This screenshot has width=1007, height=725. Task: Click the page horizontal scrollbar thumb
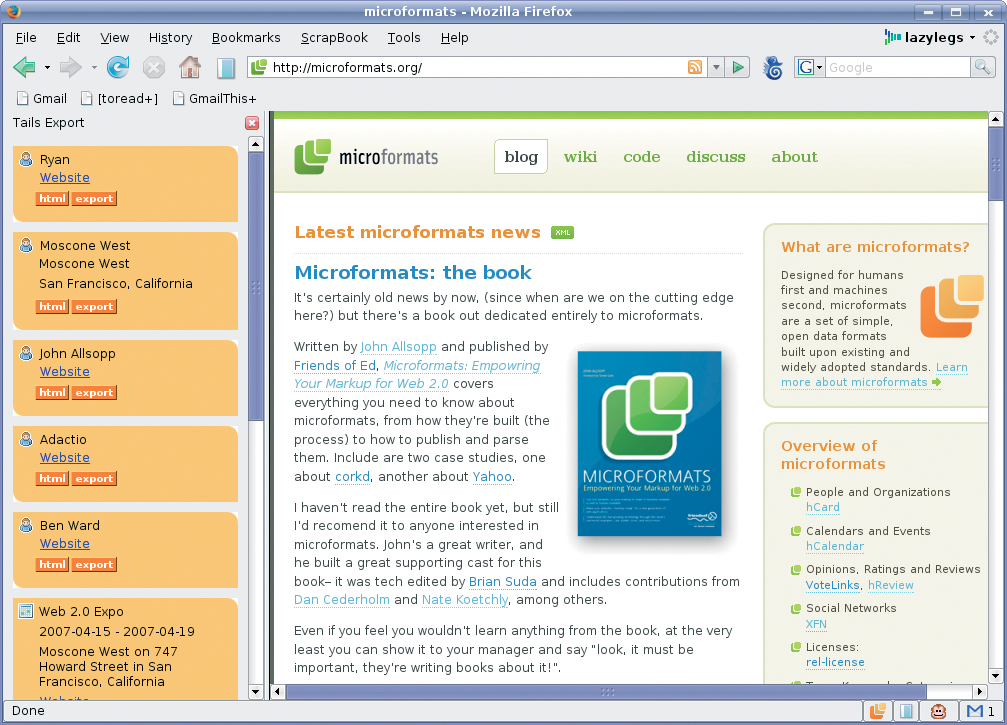pos(606,692)
